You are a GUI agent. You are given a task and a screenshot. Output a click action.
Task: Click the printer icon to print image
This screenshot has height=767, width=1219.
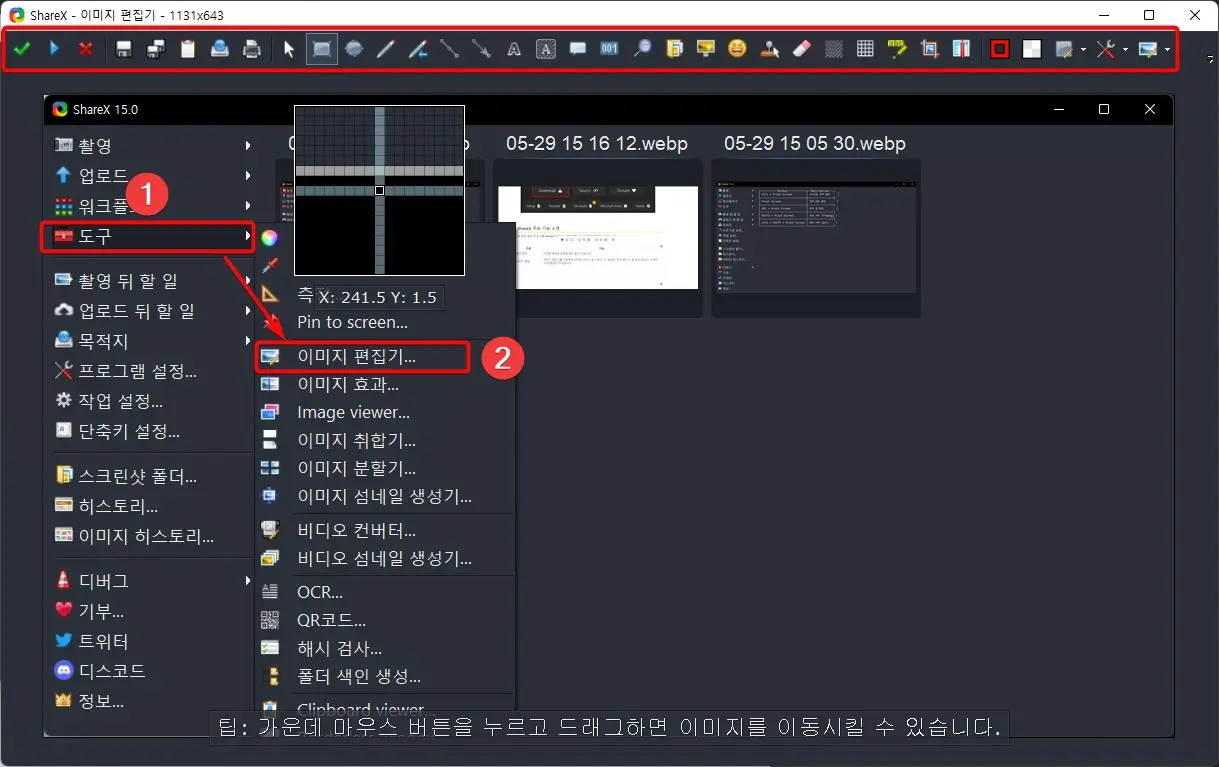(252, 49)
